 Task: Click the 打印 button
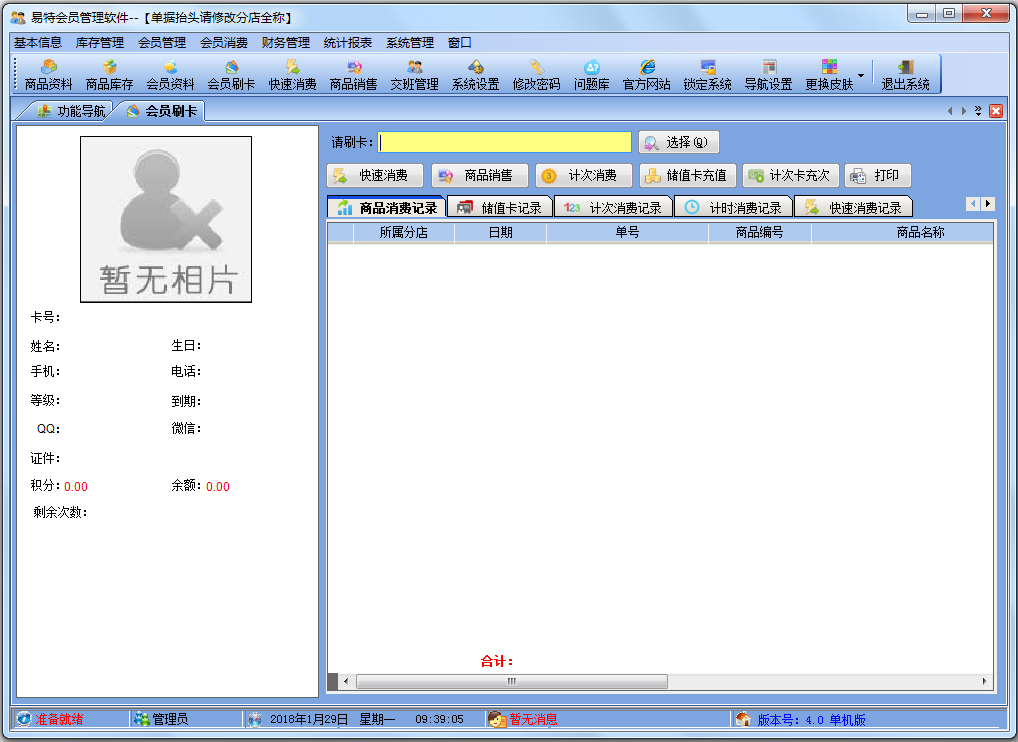coord(877,175)
